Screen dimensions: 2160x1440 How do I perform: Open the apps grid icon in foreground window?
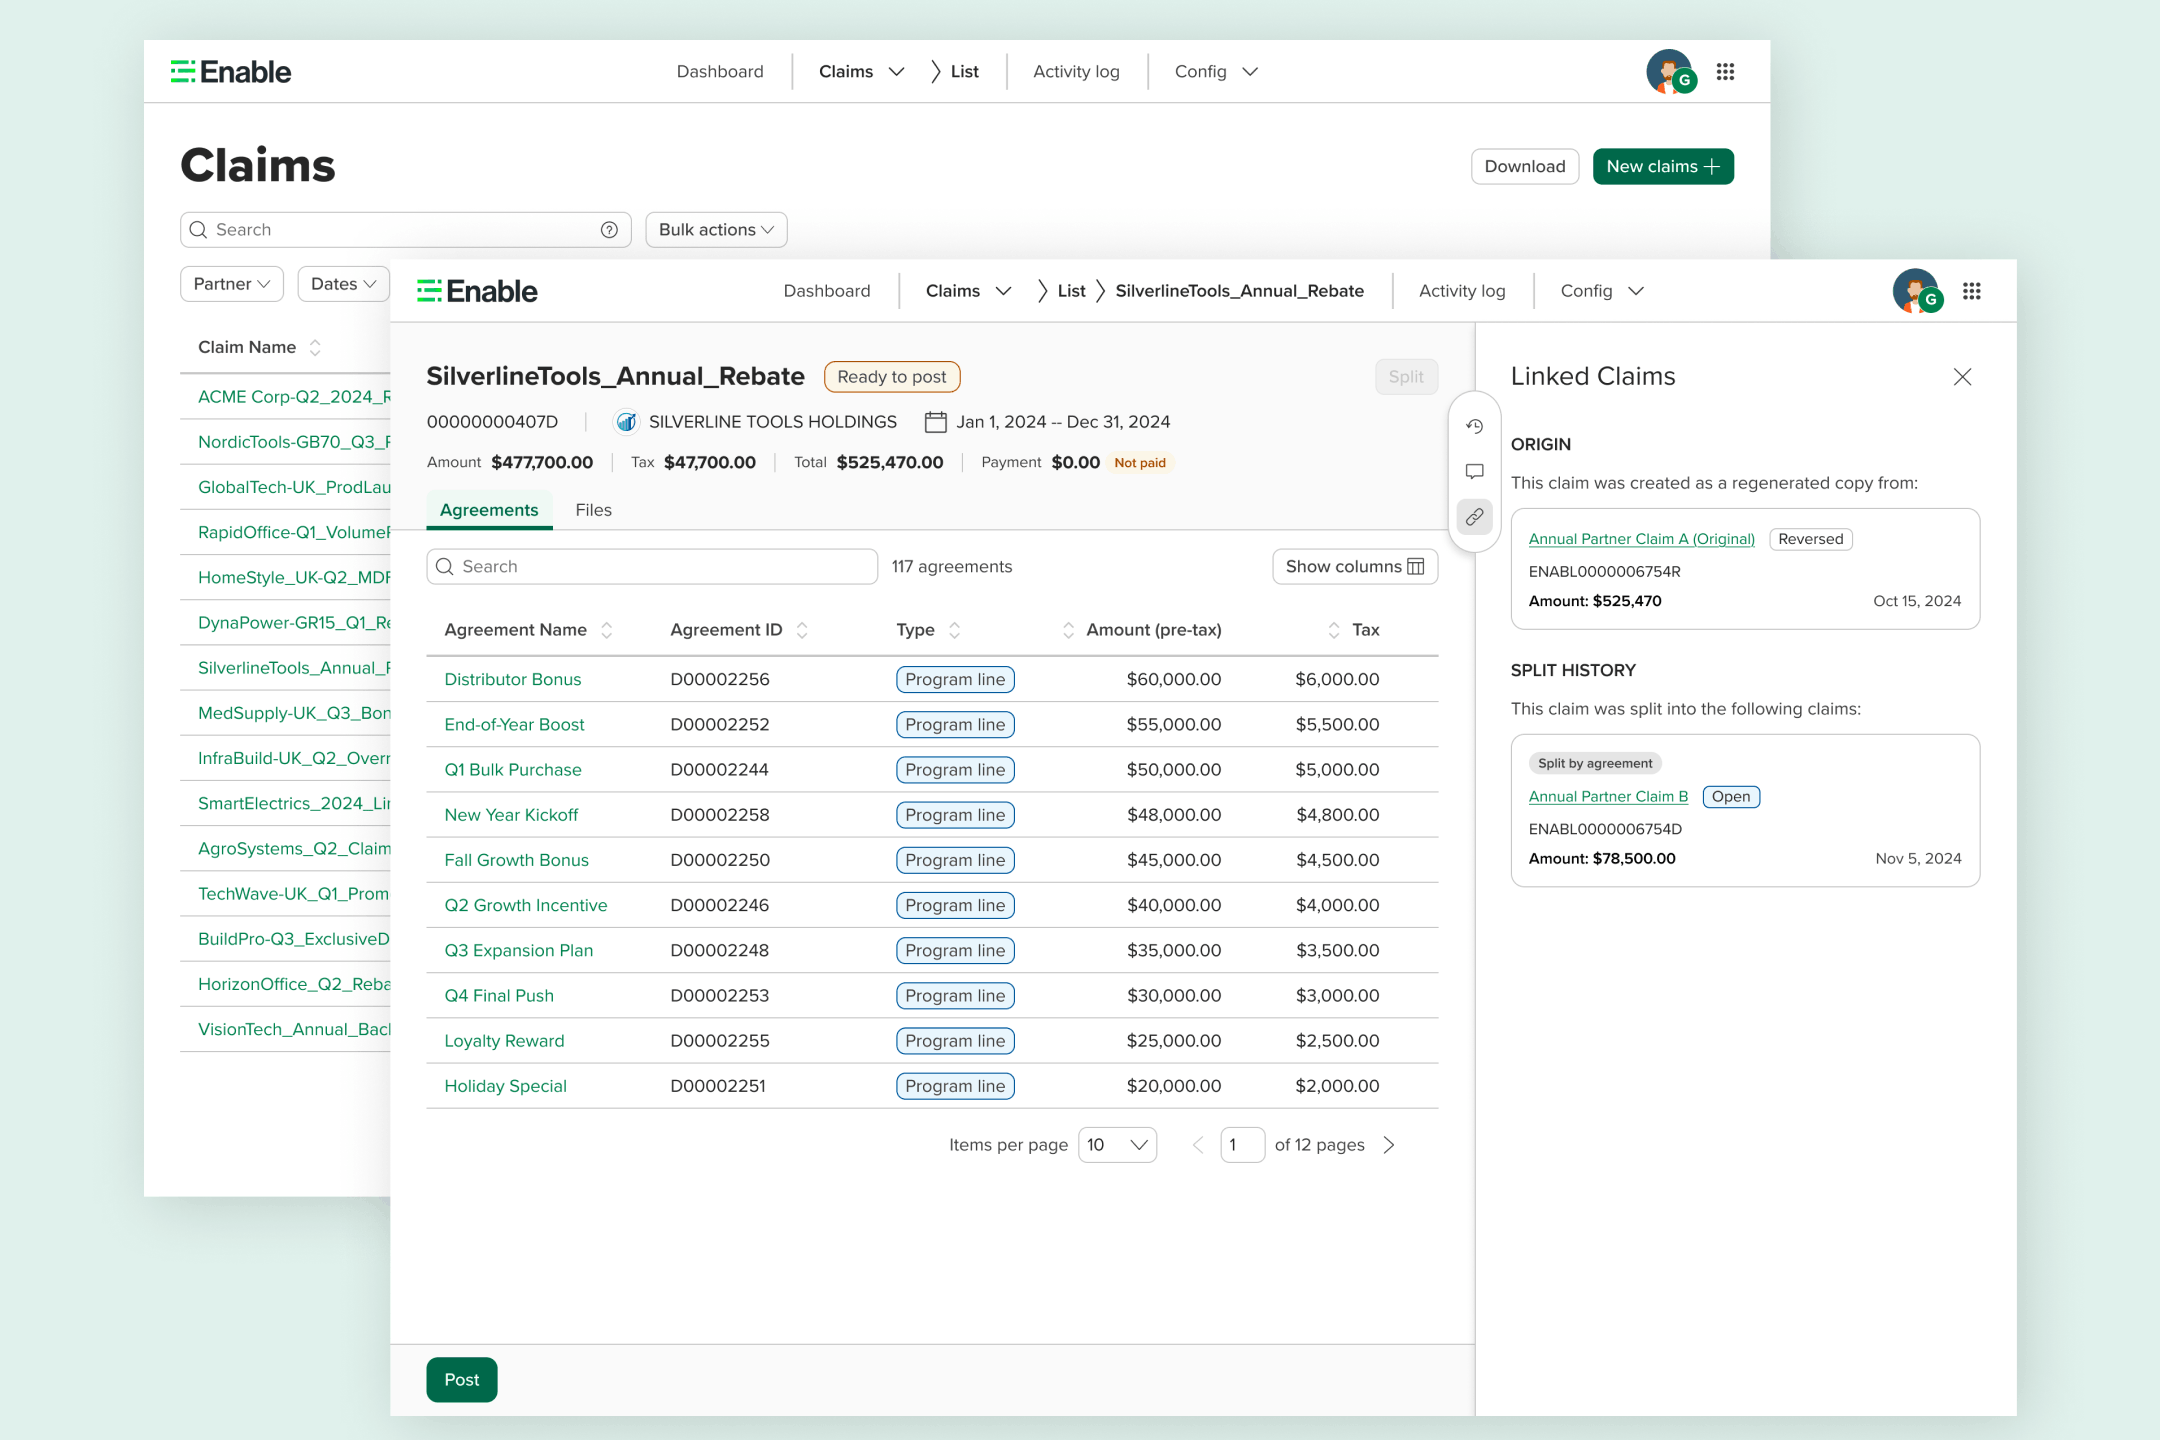click(1971, 291)
